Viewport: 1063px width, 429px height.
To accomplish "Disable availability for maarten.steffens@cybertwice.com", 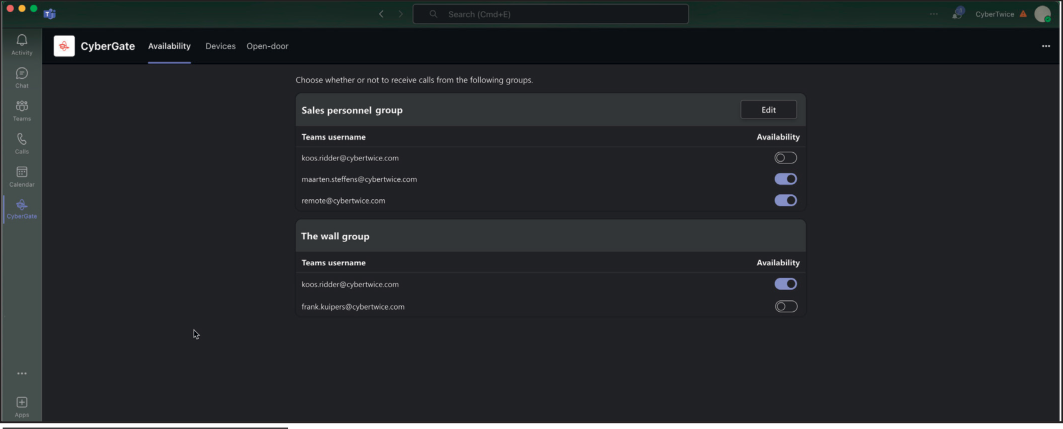I will [785, 179].
